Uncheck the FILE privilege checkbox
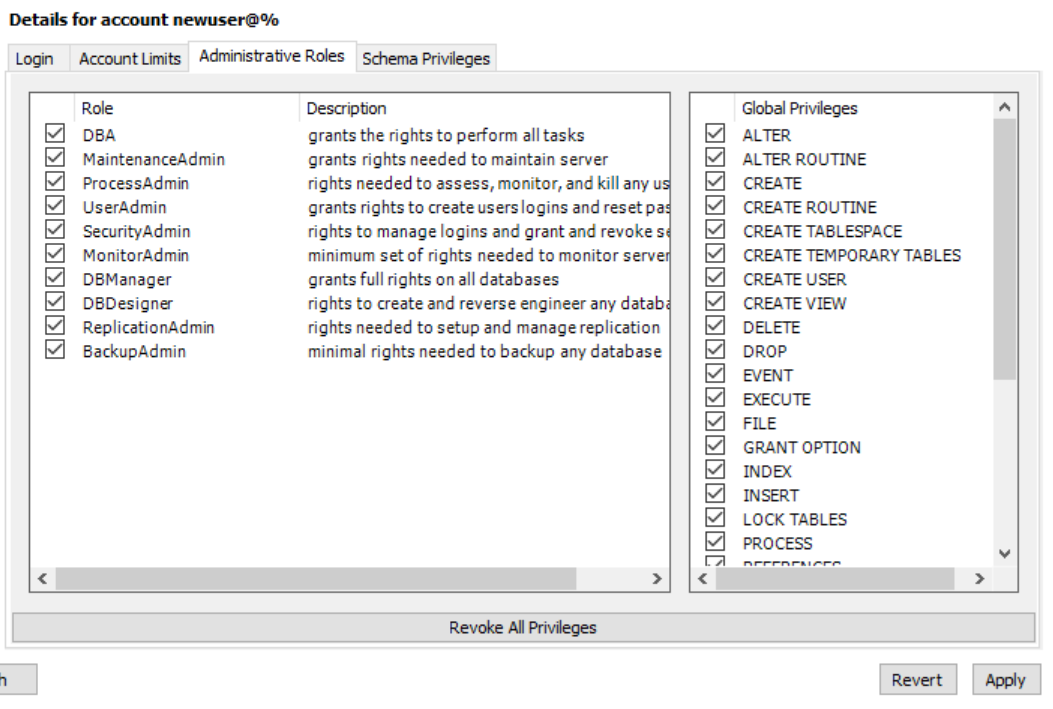Viewport: 1053px width, 709px height. (715, 422)
